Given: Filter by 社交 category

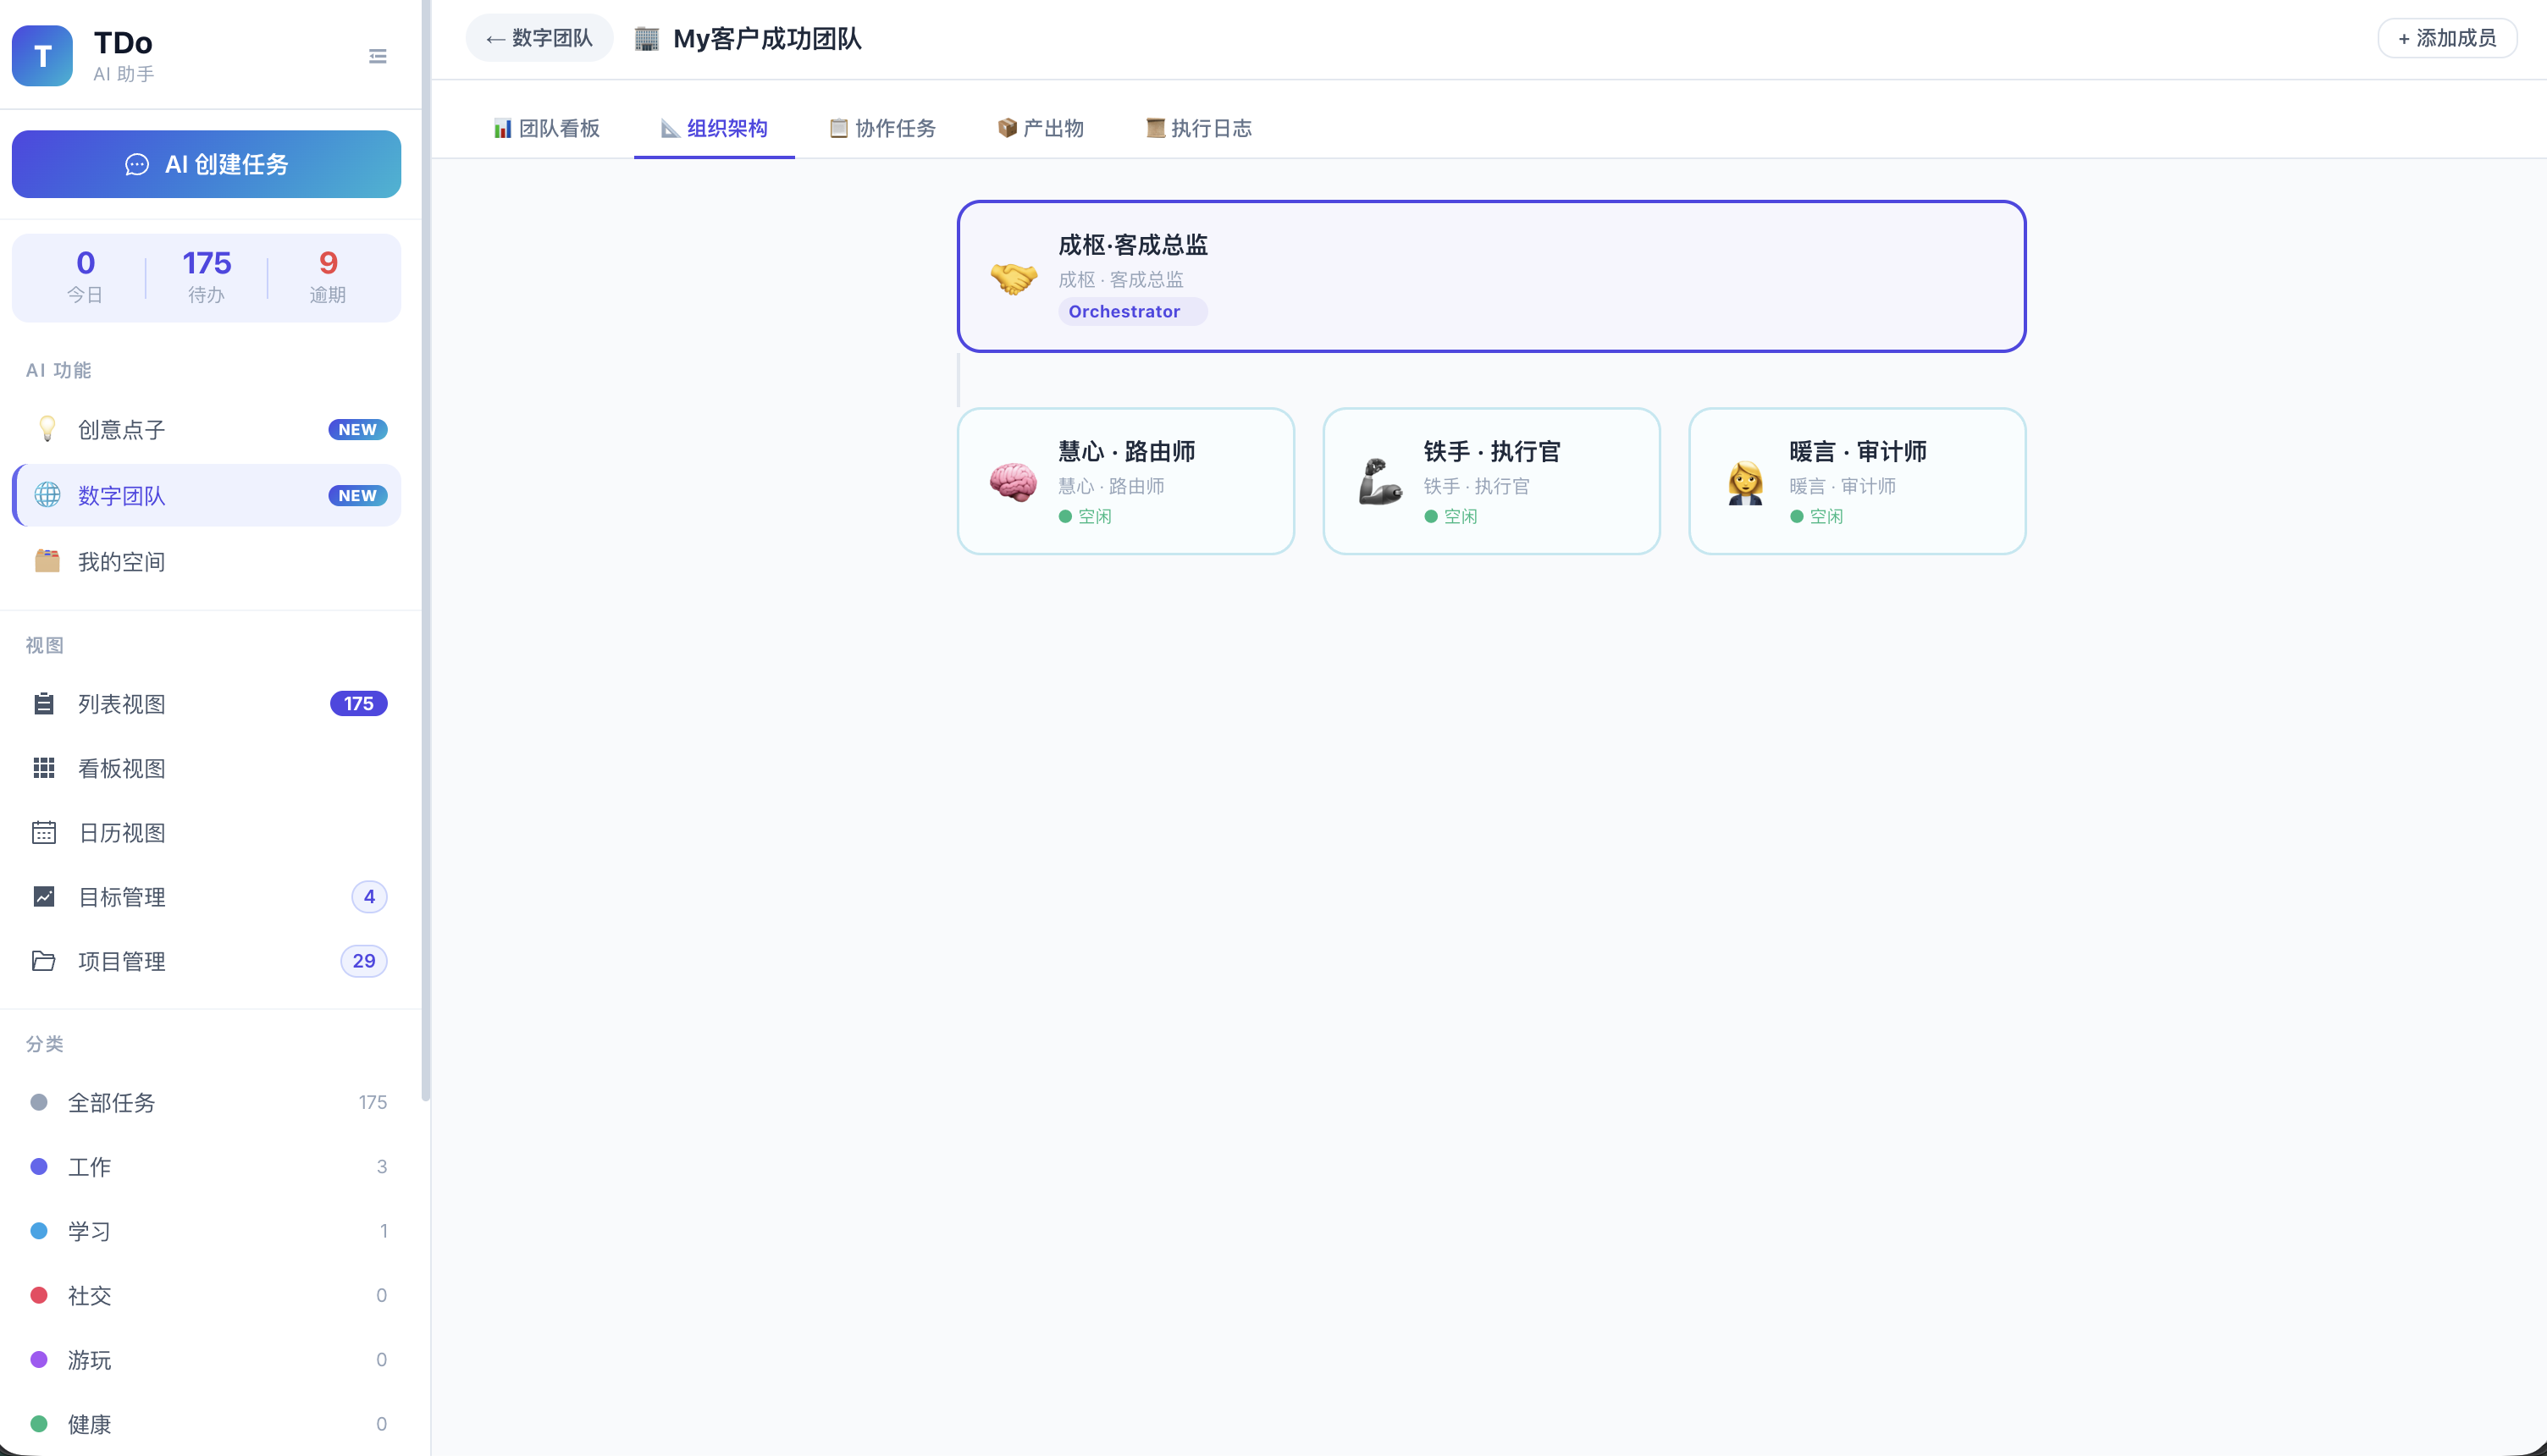Looking at the screenshot, I should [207, 1295].
